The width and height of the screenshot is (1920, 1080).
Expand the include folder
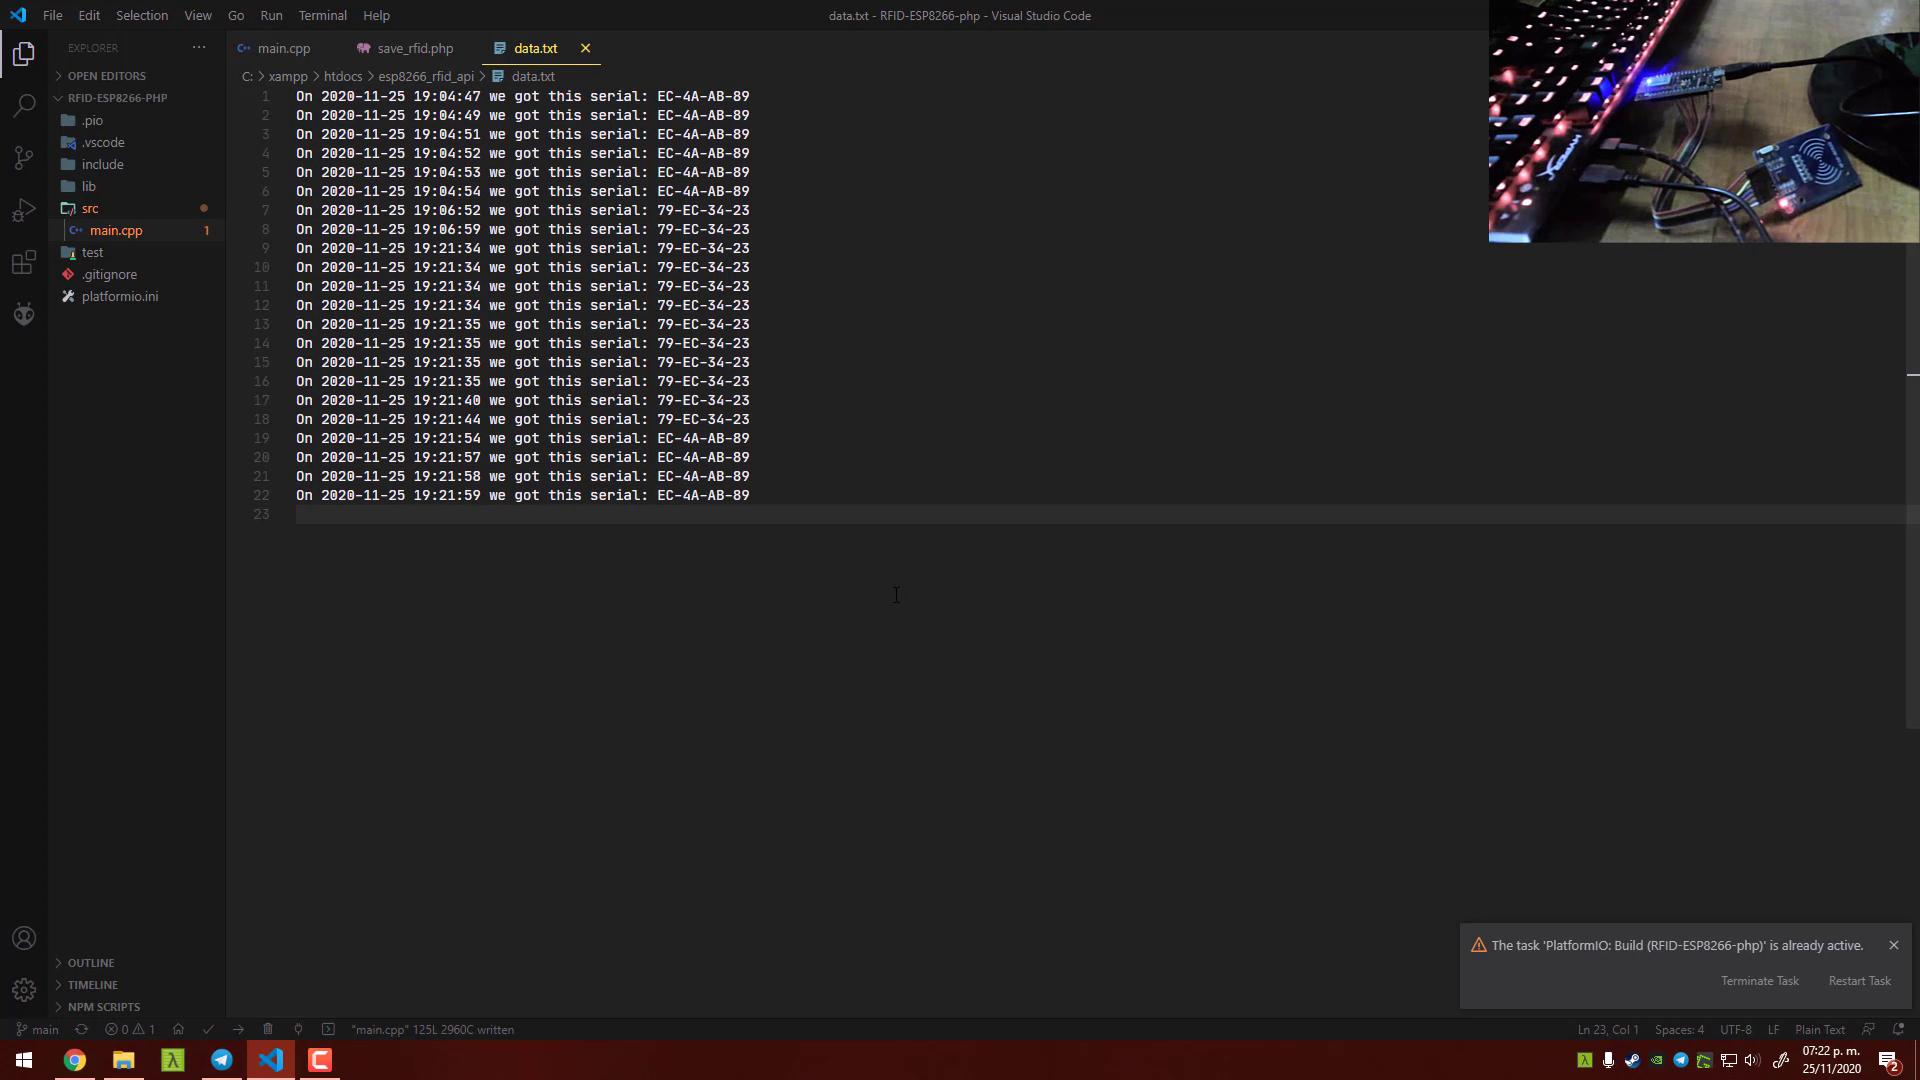point(102,164)
